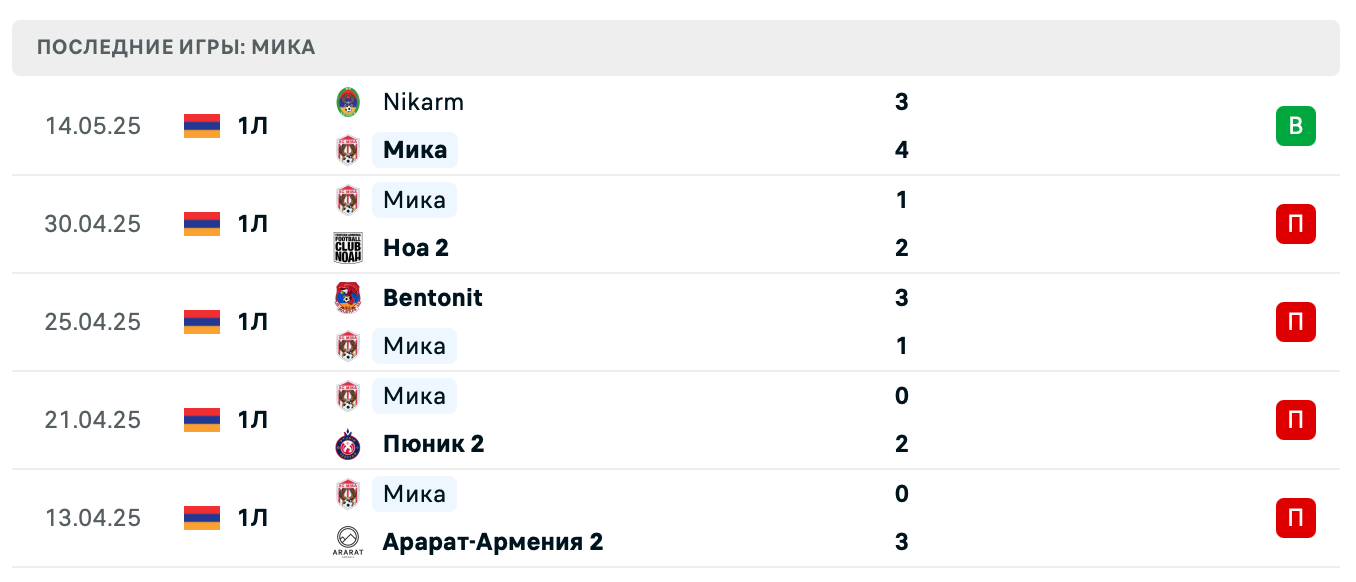Viewport: 1356px width, 582px height.
Task: Click the Мика label in 25.04.25 match
Action: [x=414, y=346]
